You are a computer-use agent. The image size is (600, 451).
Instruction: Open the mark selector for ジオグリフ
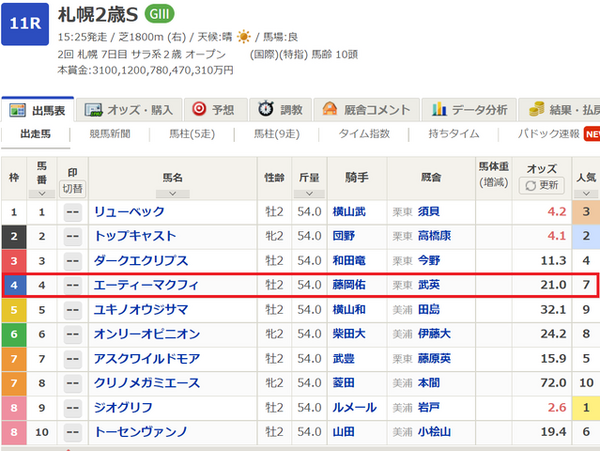[x=73, y=407]
